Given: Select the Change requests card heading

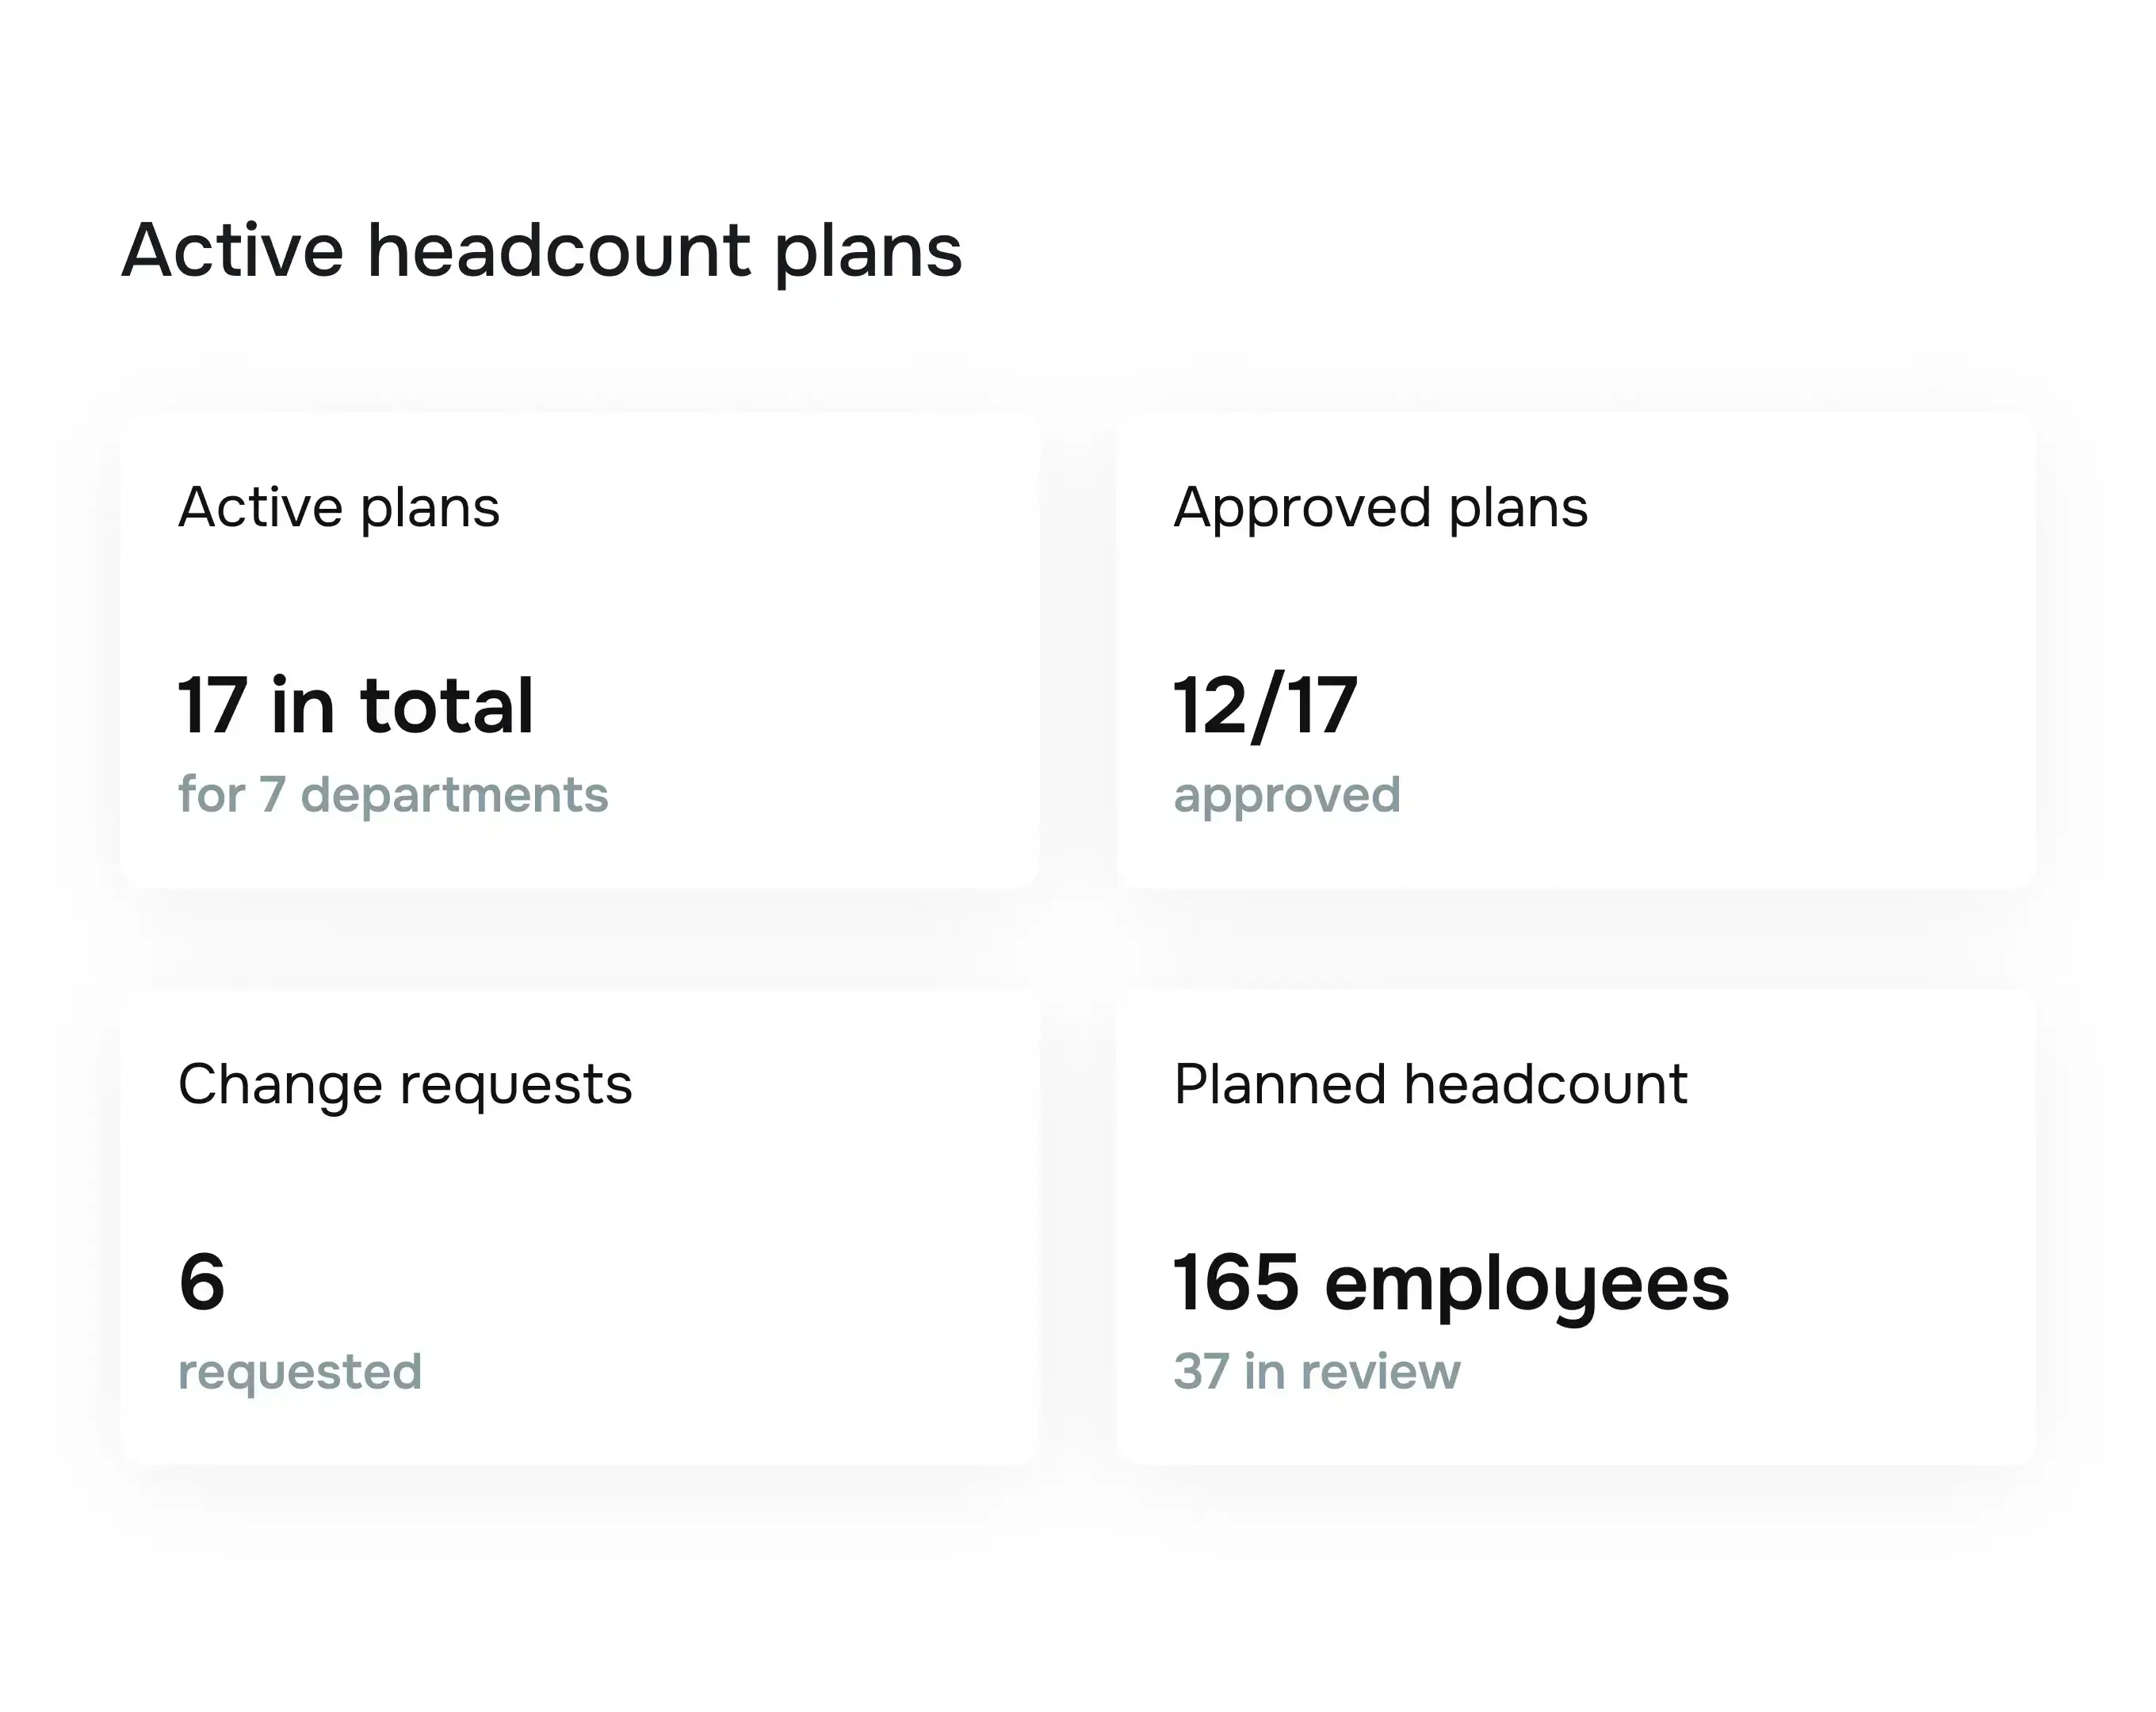Looking at the screenshot, I should [404, 1083].
